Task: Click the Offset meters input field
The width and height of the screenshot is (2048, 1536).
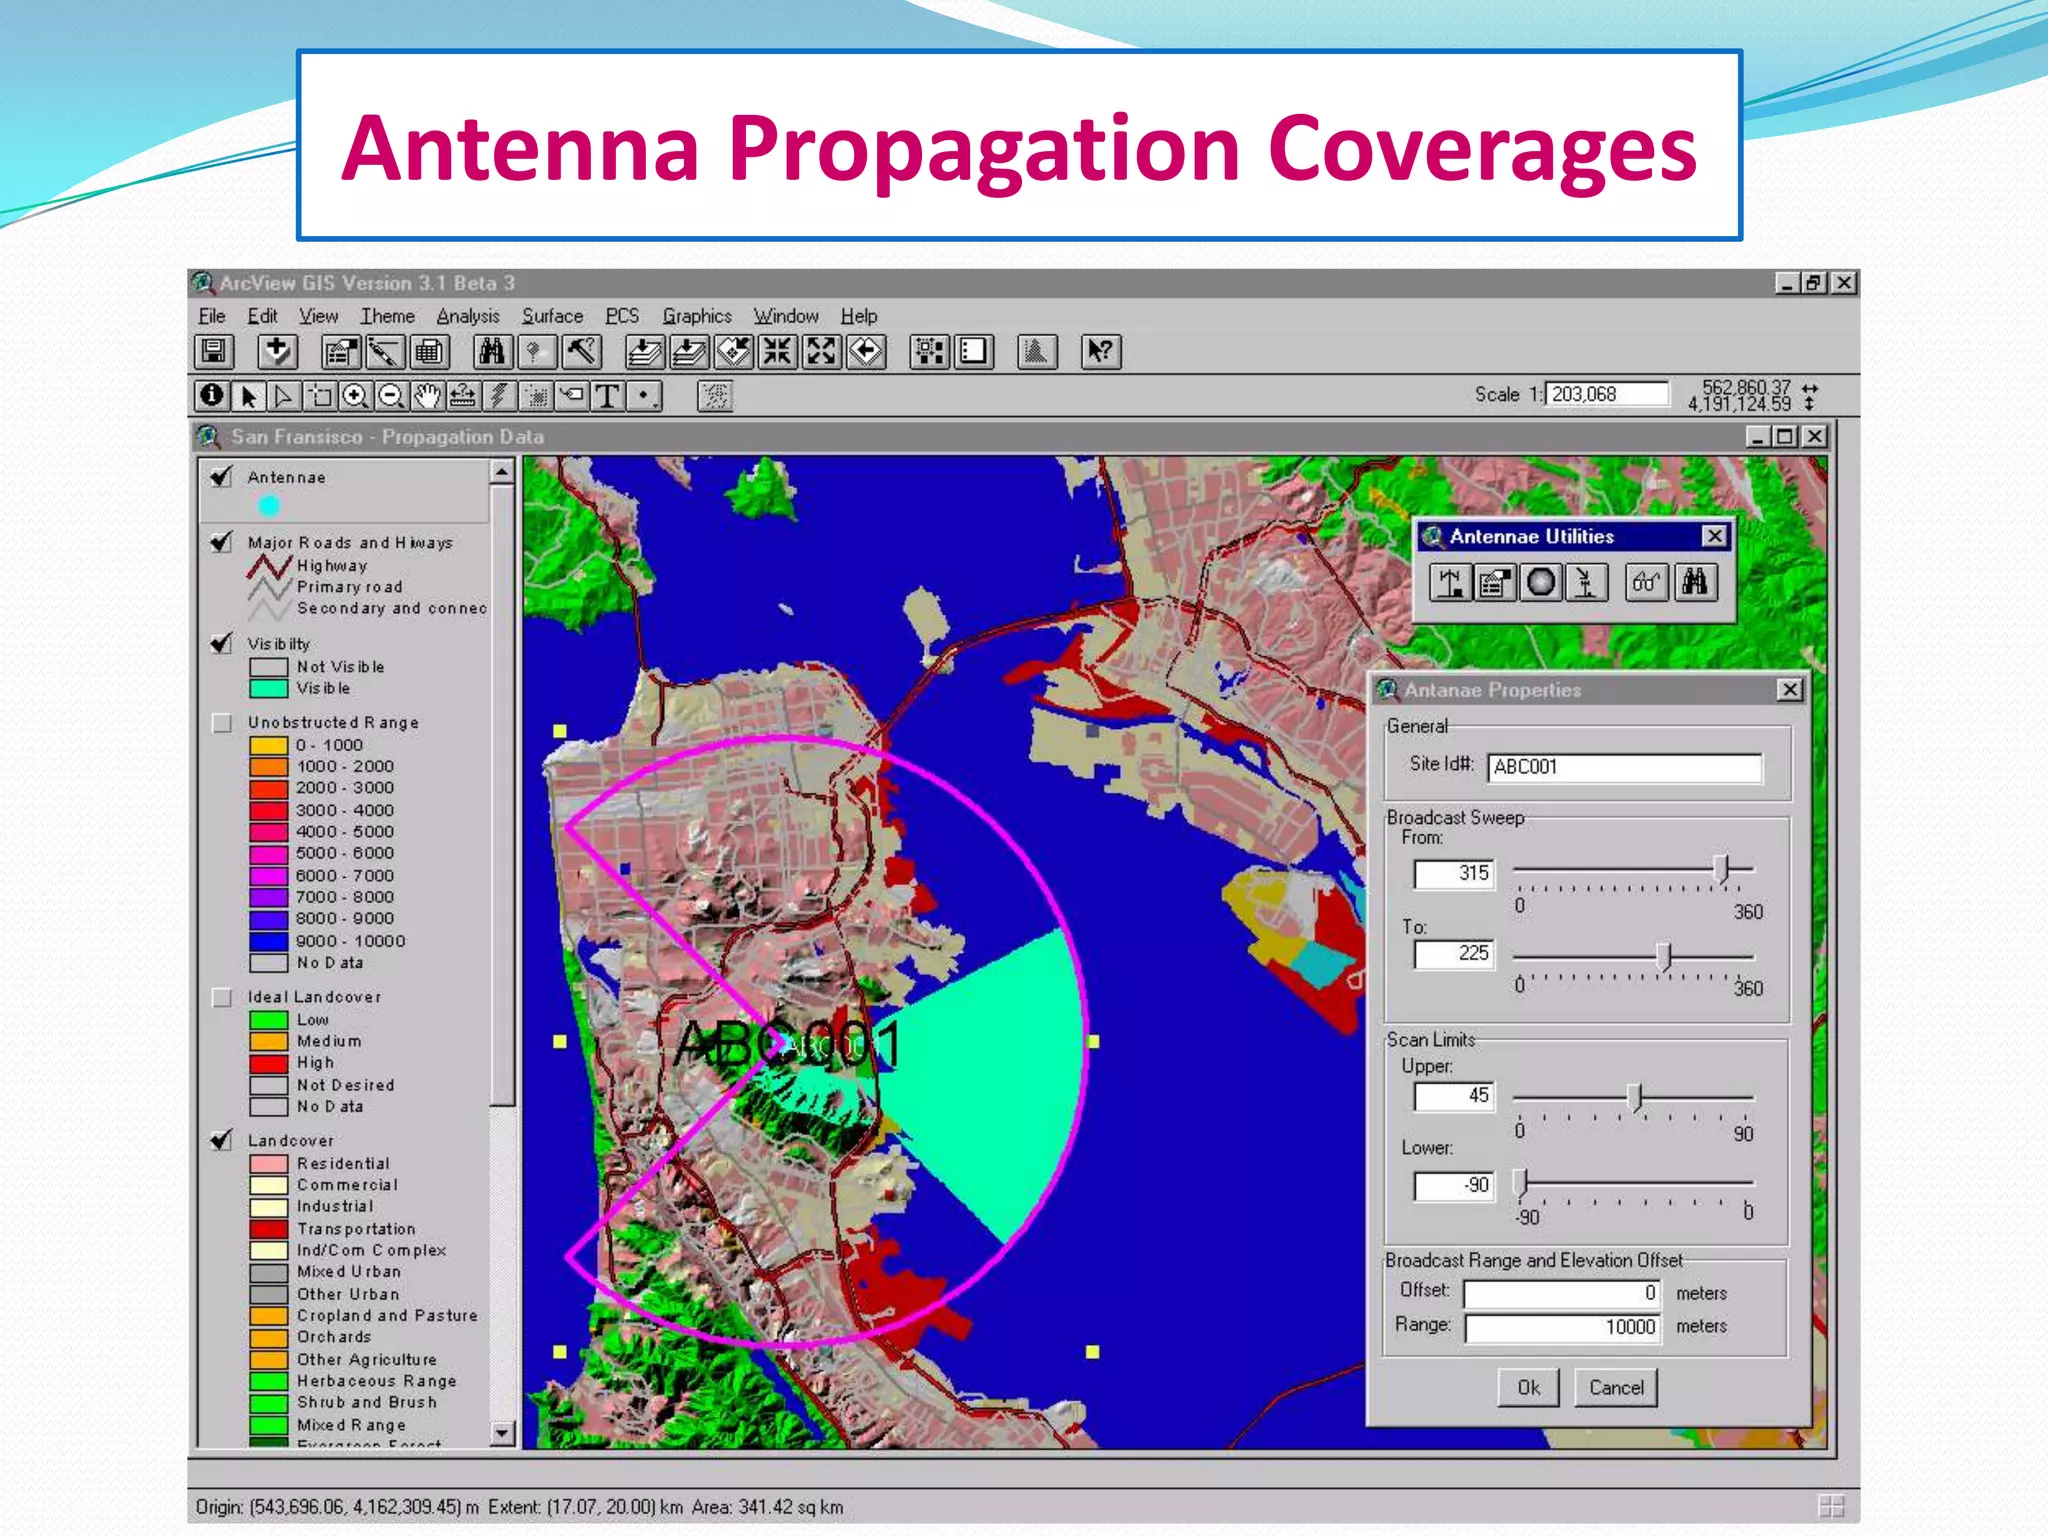Action: (1562, 1294)
